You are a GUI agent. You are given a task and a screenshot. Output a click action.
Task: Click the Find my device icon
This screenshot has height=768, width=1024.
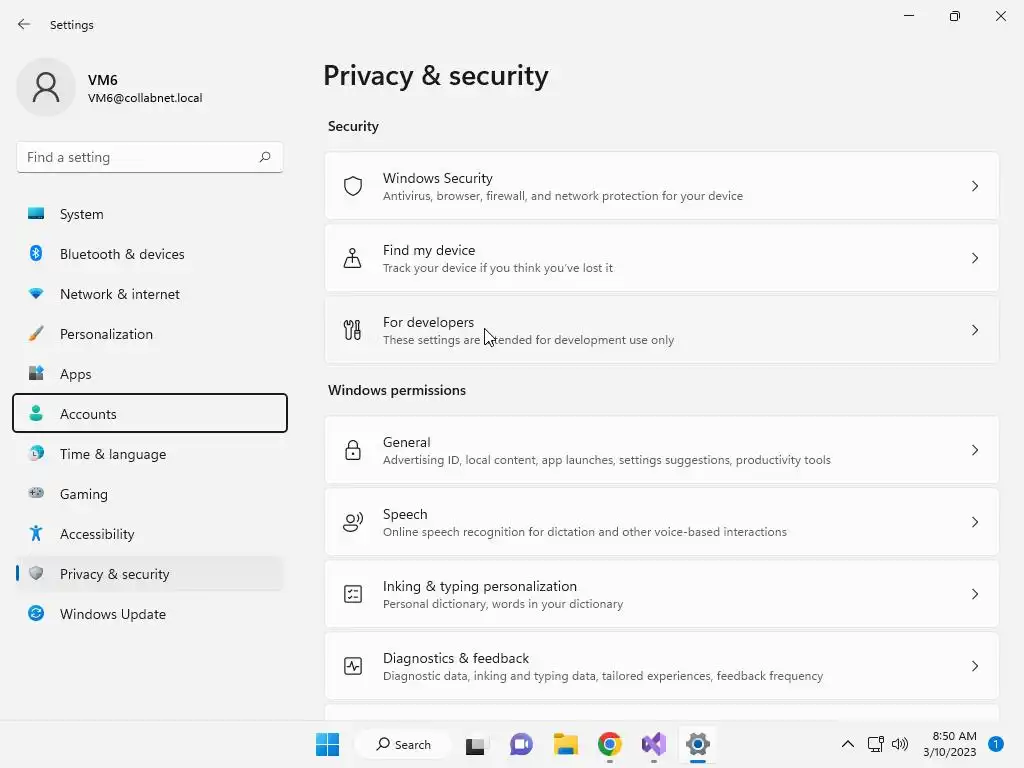pos(353,258)
